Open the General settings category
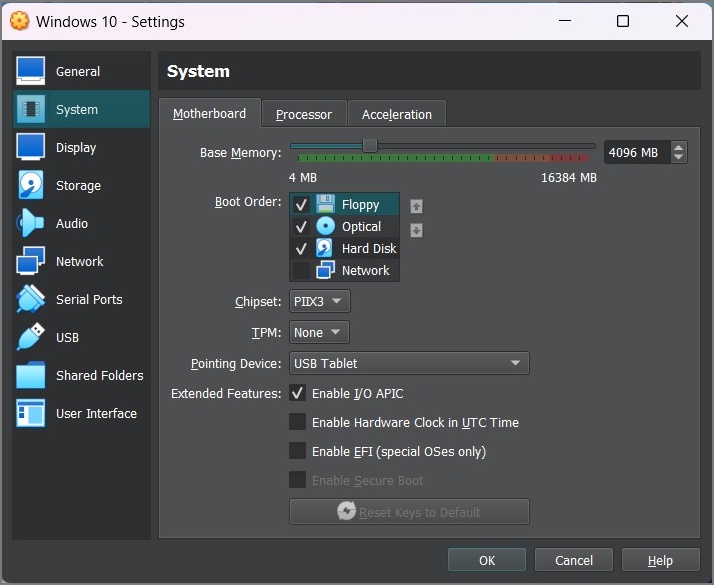The width and height of the screenshot is (714, 585). (x=82, y=71)
